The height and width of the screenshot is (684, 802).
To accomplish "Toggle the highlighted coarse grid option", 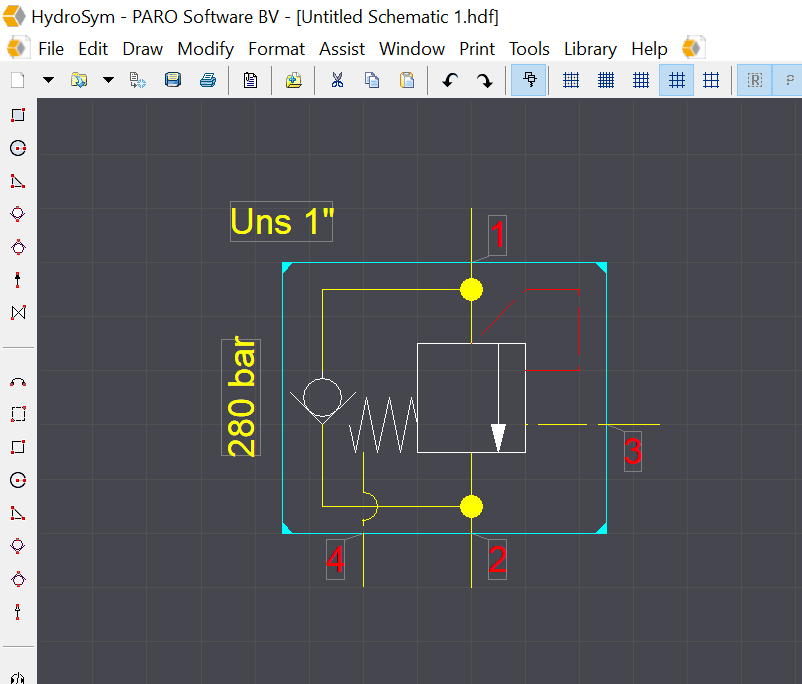I will 676,80.
